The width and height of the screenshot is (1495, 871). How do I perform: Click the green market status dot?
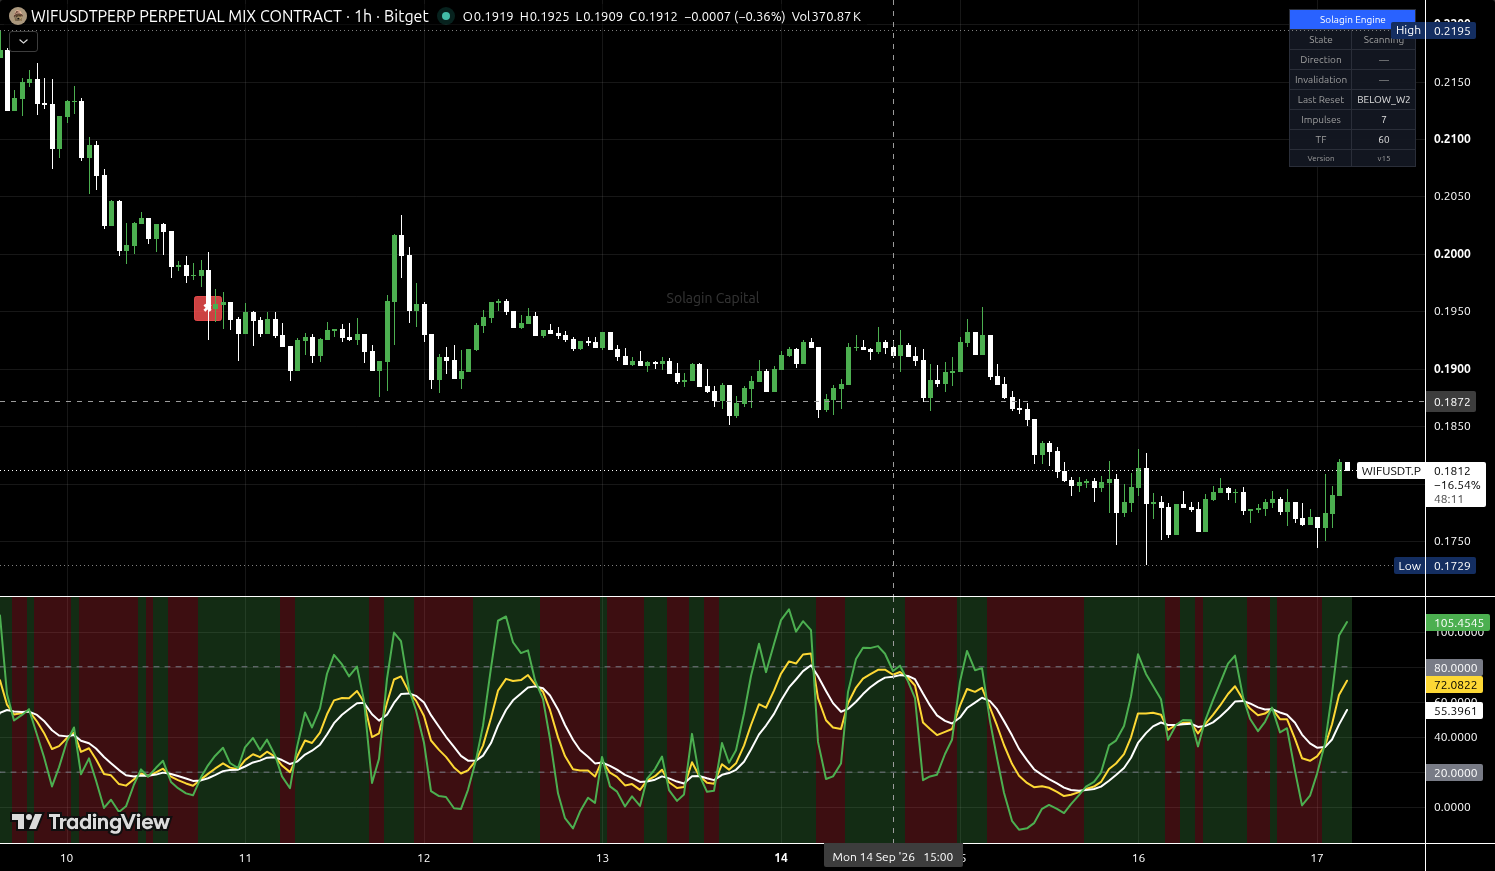pyautogui.click(x=446, y=16)
